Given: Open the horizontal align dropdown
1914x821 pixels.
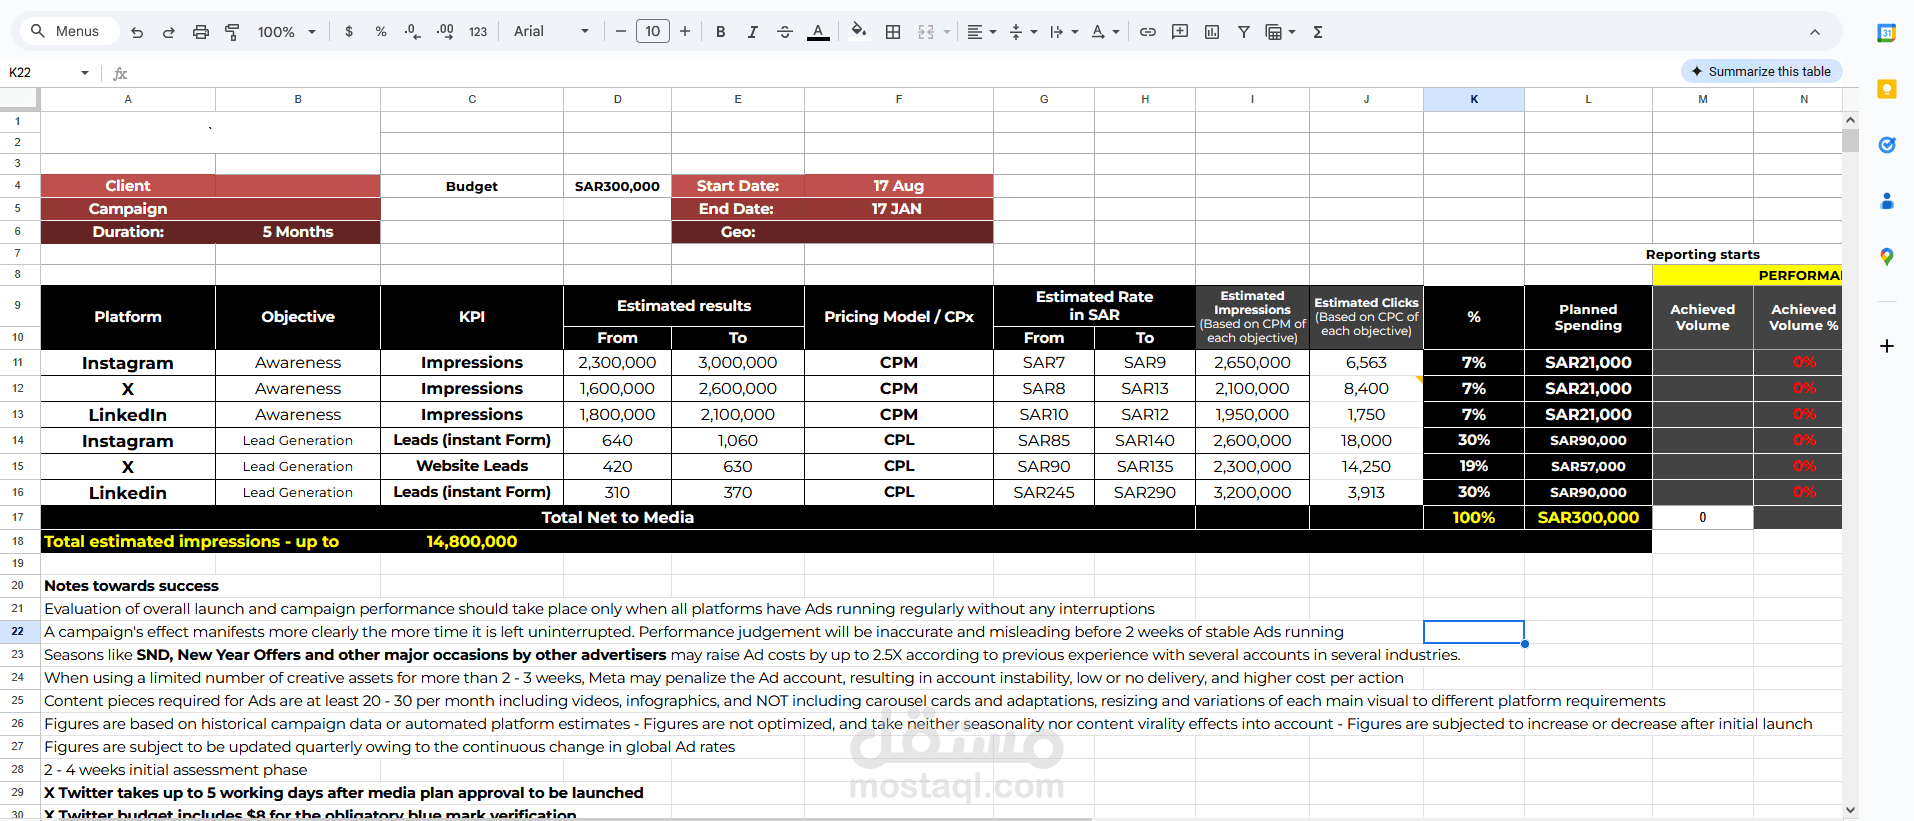Looking at the screenshot, I should 981,32.
